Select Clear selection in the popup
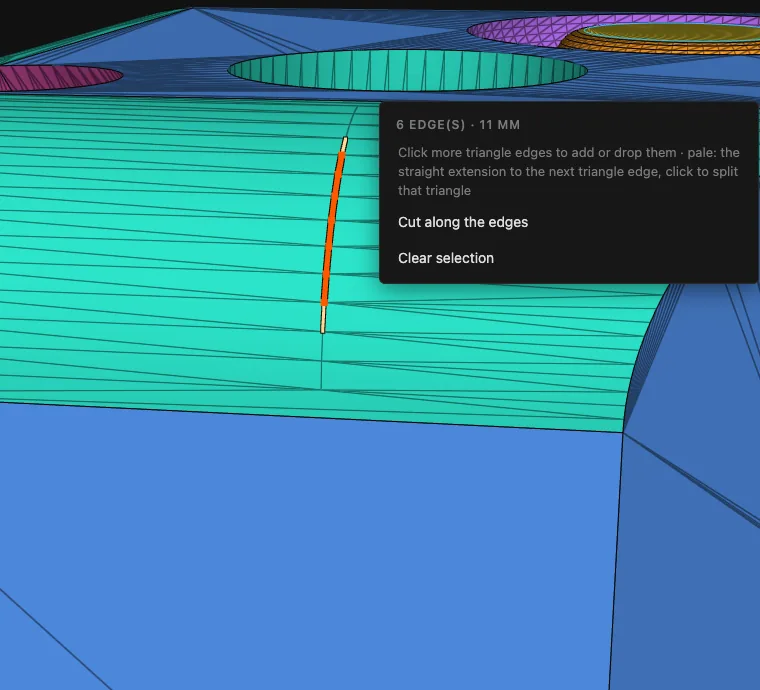760x690 pixels. point(446,258)
